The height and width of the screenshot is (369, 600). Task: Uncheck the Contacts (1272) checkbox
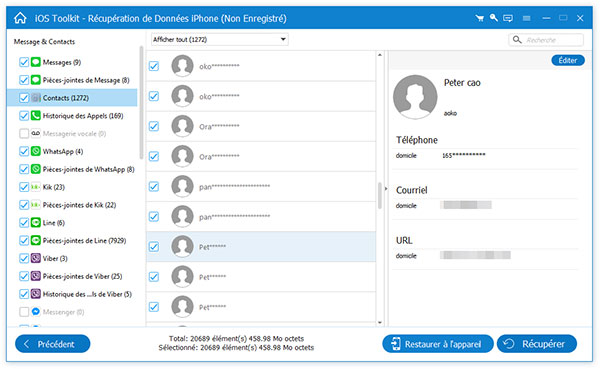[24, 98]
